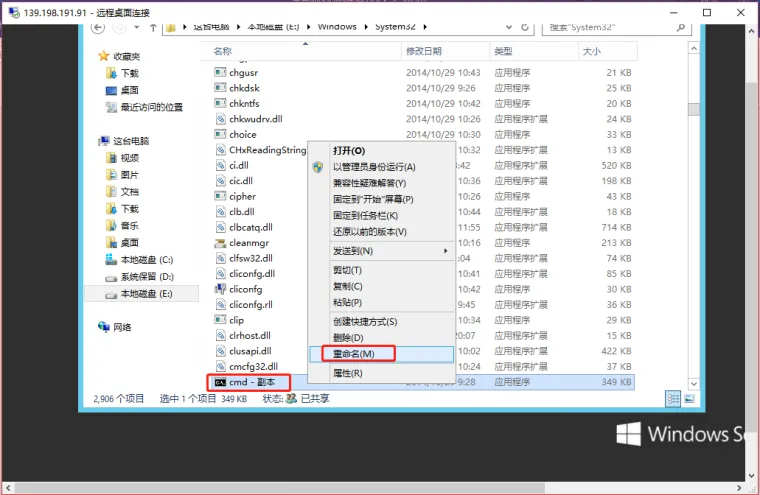Open Favorites star in sidebar
The width and height of the screenshot is (760, 495).
coord(103,56)
